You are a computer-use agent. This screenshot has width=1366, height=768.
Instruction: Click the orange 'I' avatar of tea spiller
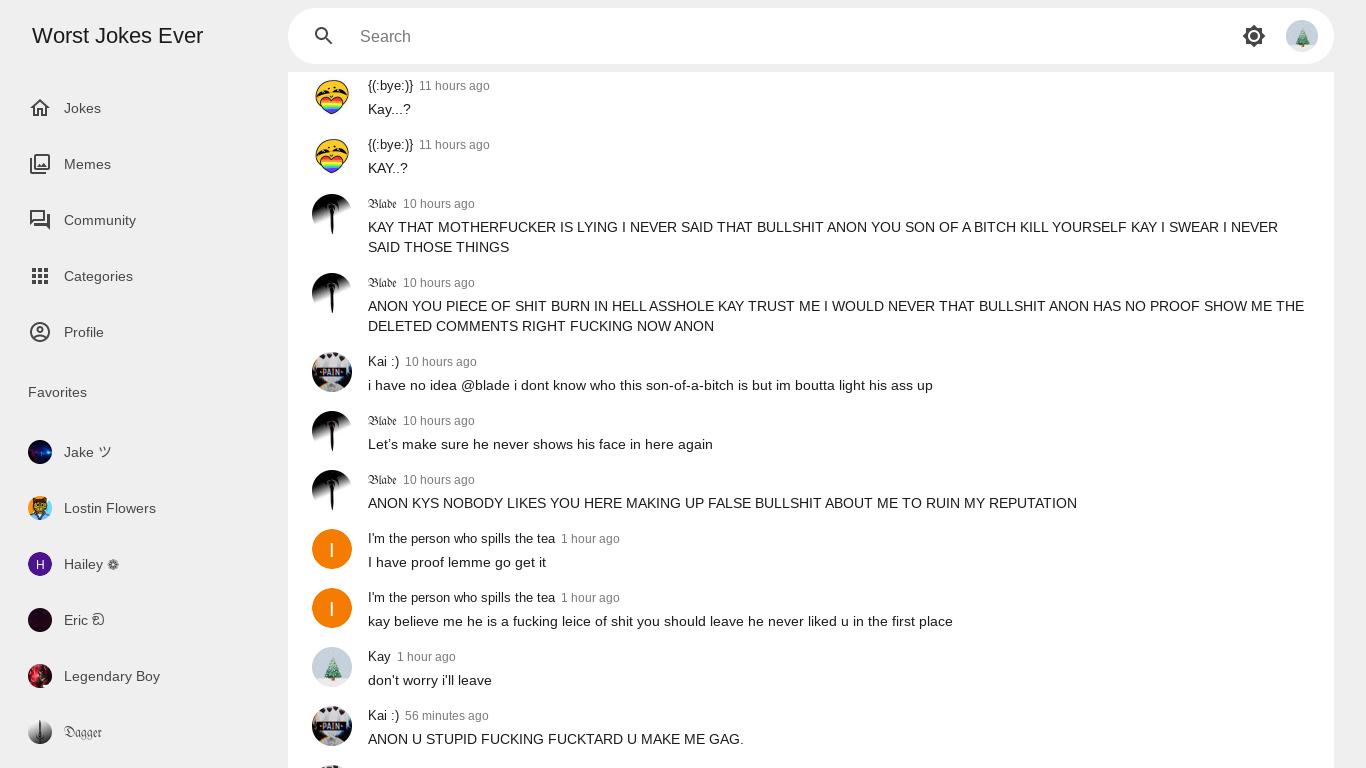pos(332,549)
